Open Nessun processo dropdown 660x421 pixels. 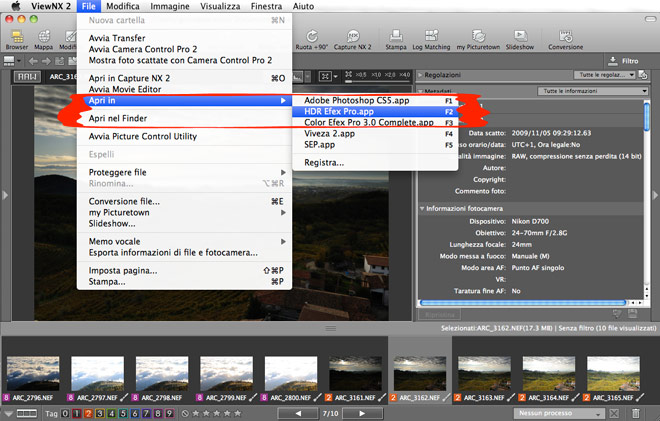tap(559, 413)
